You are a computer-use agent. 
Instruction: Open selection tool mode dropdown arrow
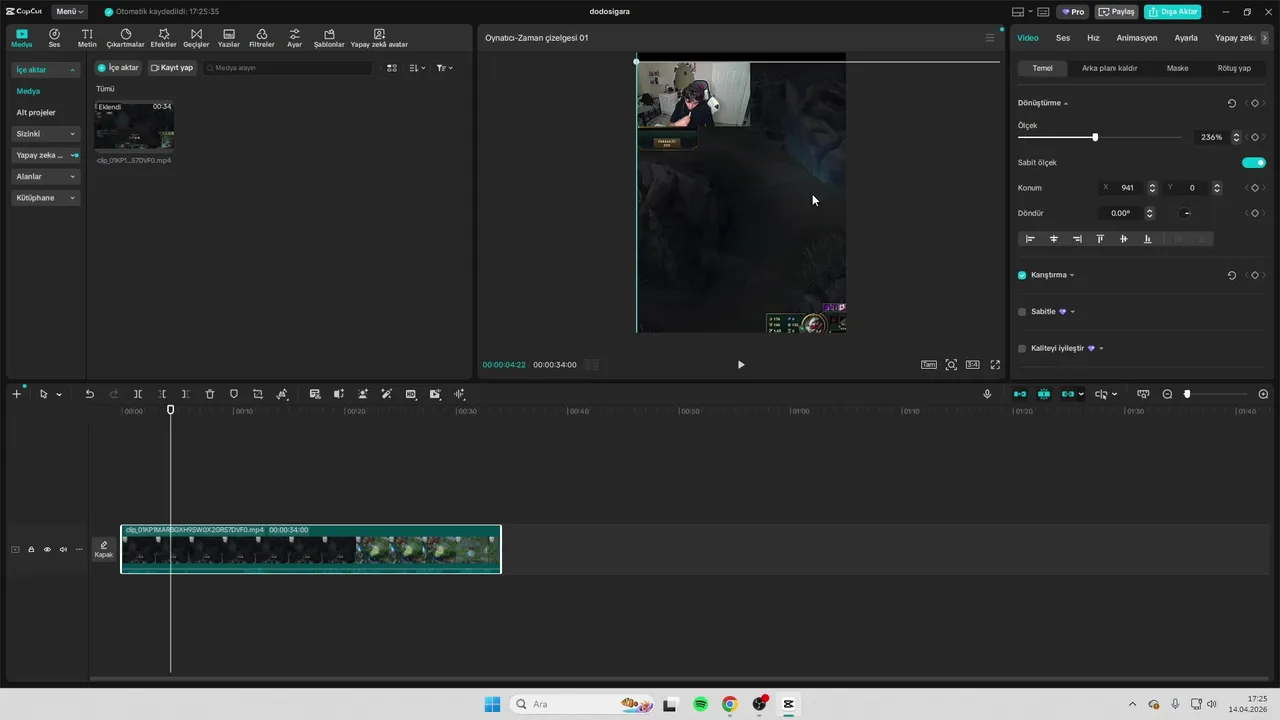tap(59, 395)
